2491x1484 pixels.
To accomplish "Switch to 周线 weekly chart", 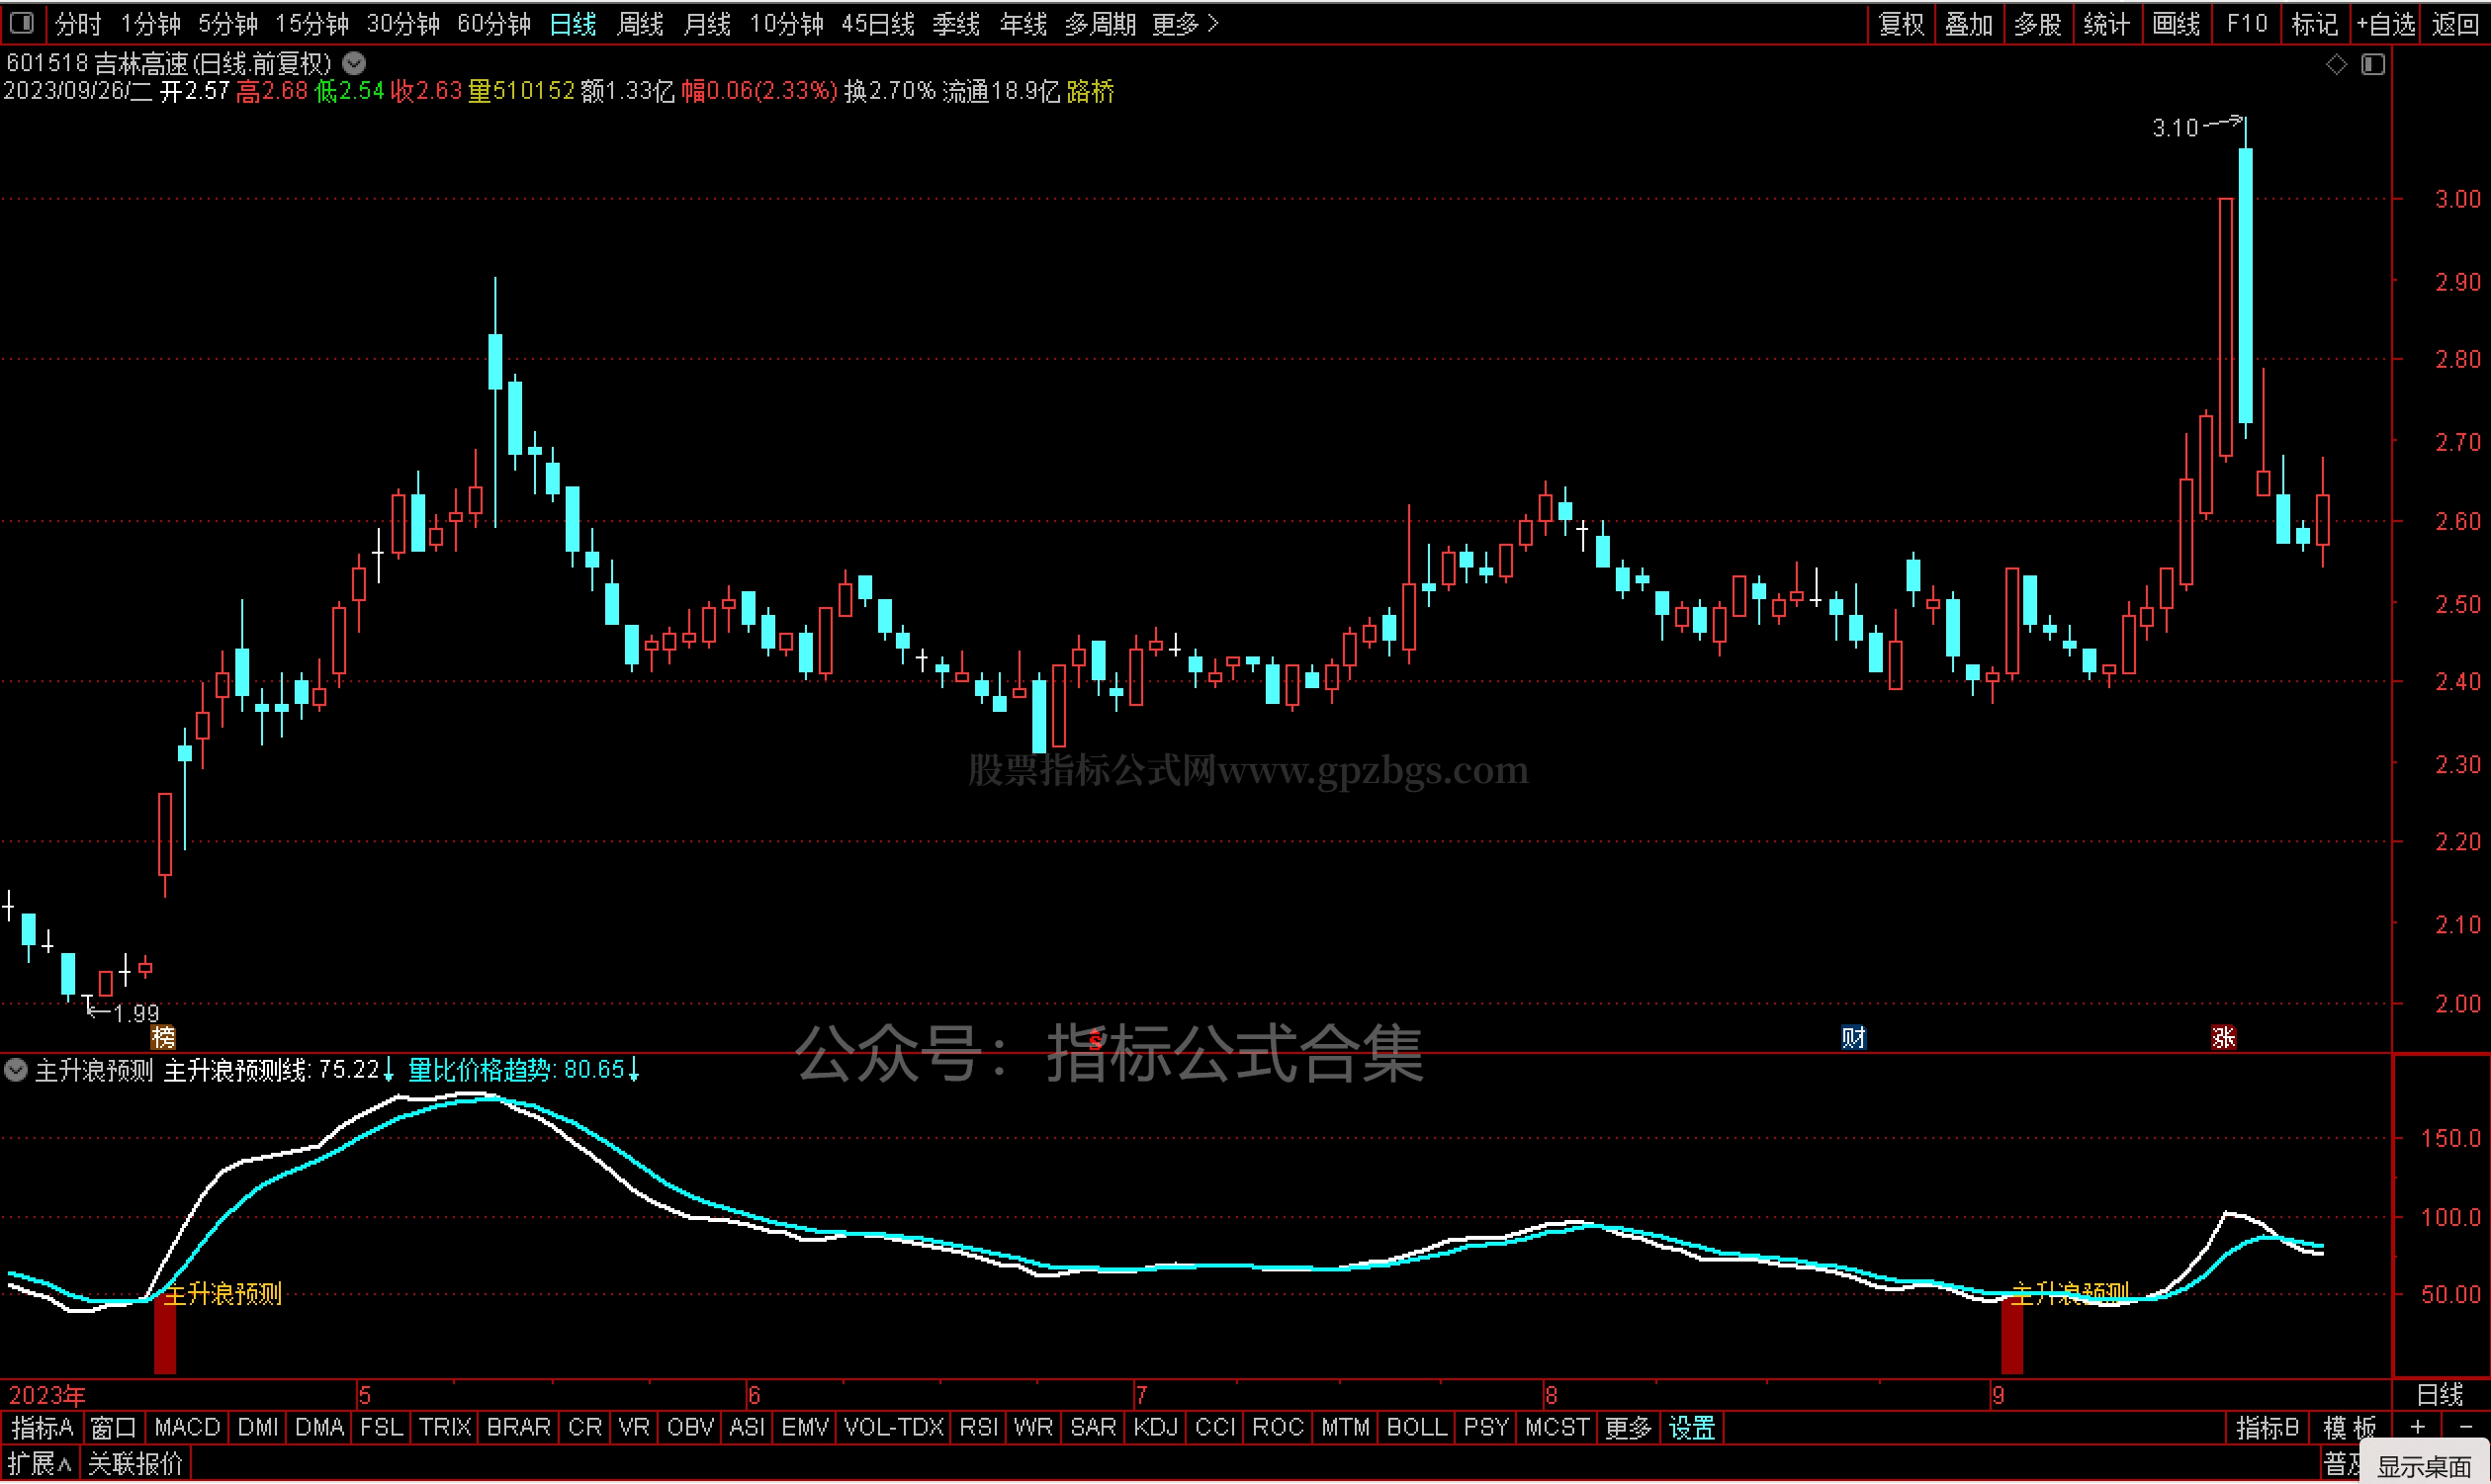I will pos(640,23).
